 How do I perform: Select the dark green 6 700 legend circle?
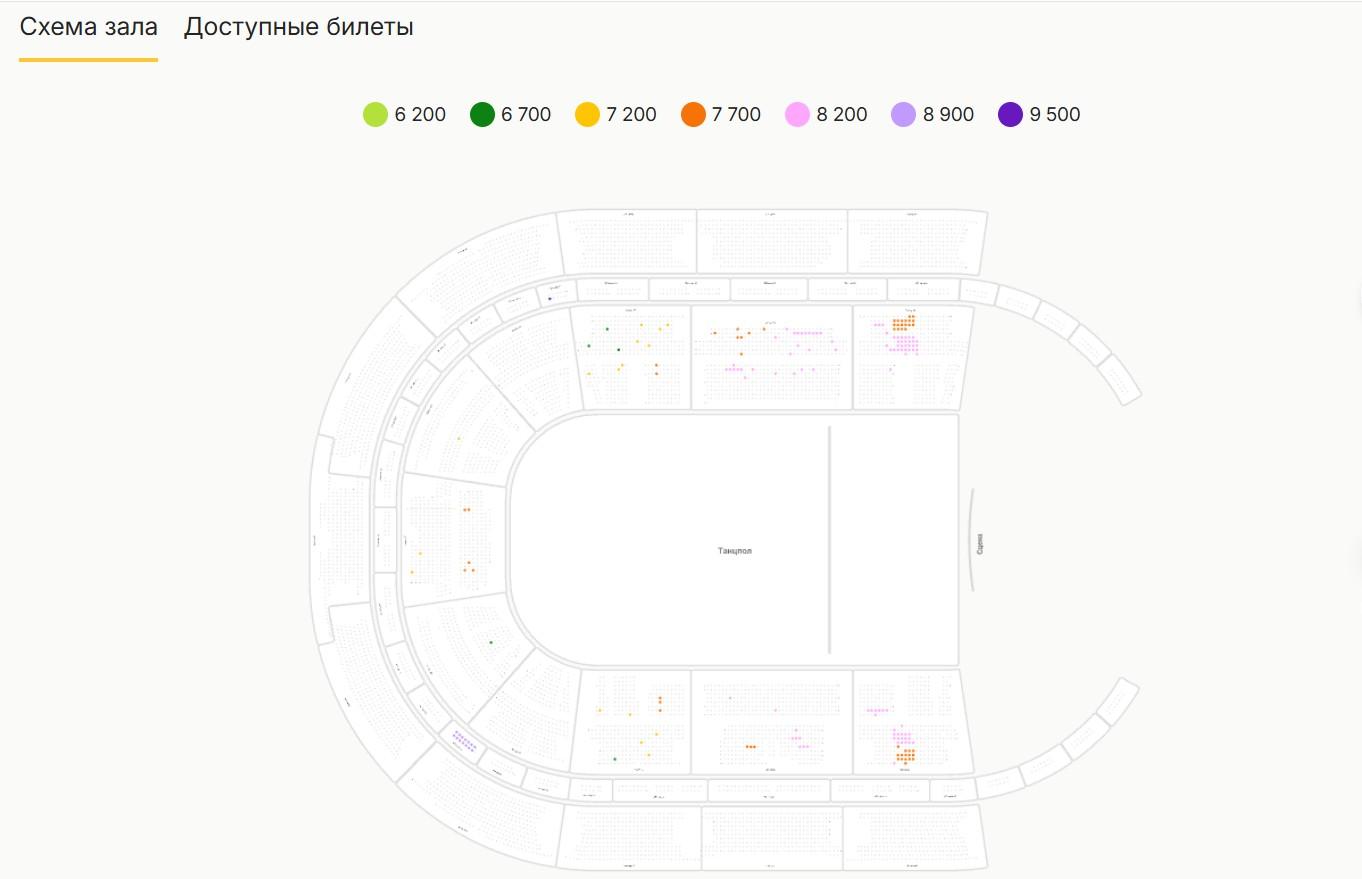point(482,115)
